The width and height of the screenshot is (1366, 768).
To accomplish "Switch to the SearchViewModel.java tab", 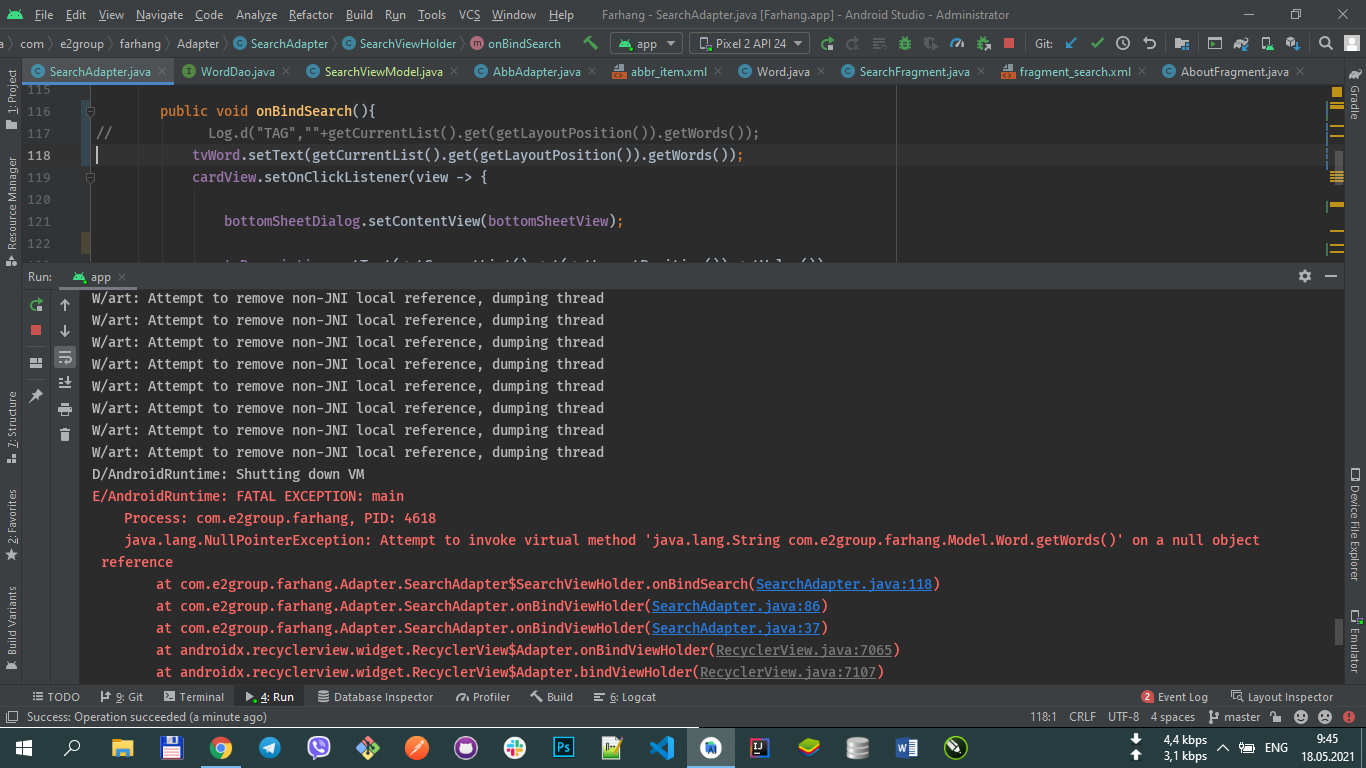I will click(383, 72).
